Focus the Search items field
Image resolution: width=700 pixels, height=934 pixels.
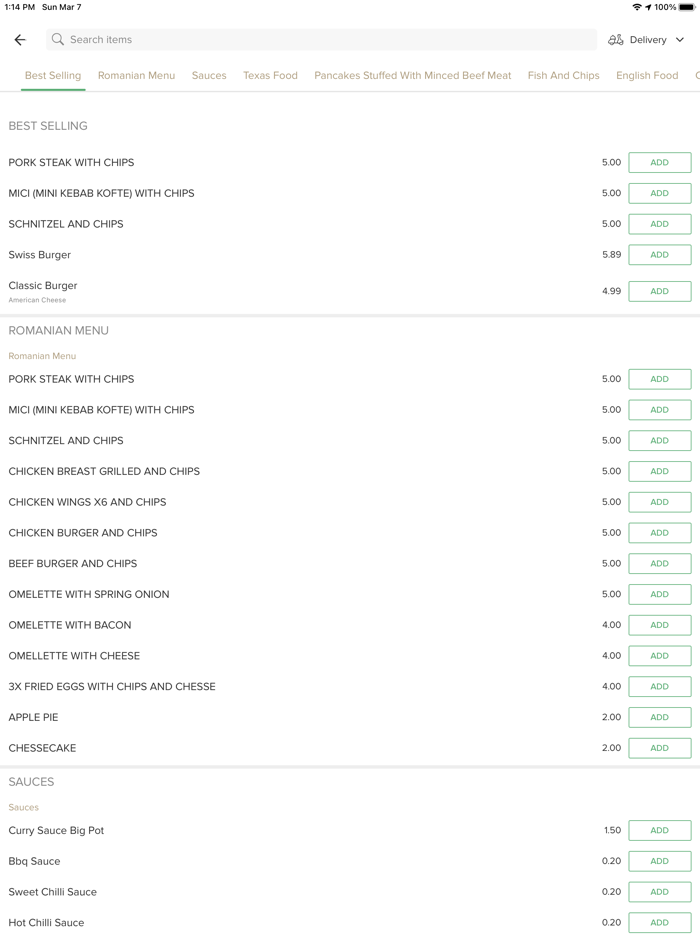click(320, 40)
